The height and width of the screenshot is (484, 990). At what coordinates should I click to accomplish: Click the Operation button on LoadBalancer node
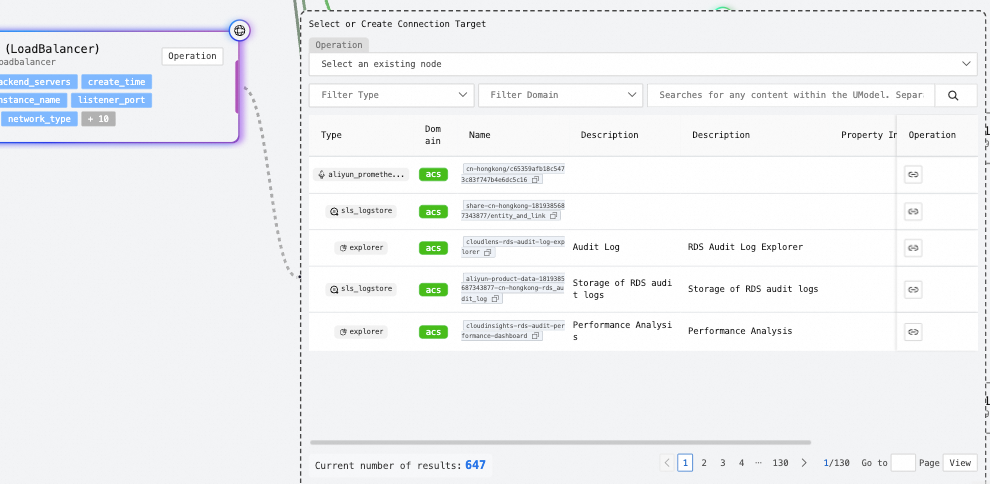tap(193, 56)
